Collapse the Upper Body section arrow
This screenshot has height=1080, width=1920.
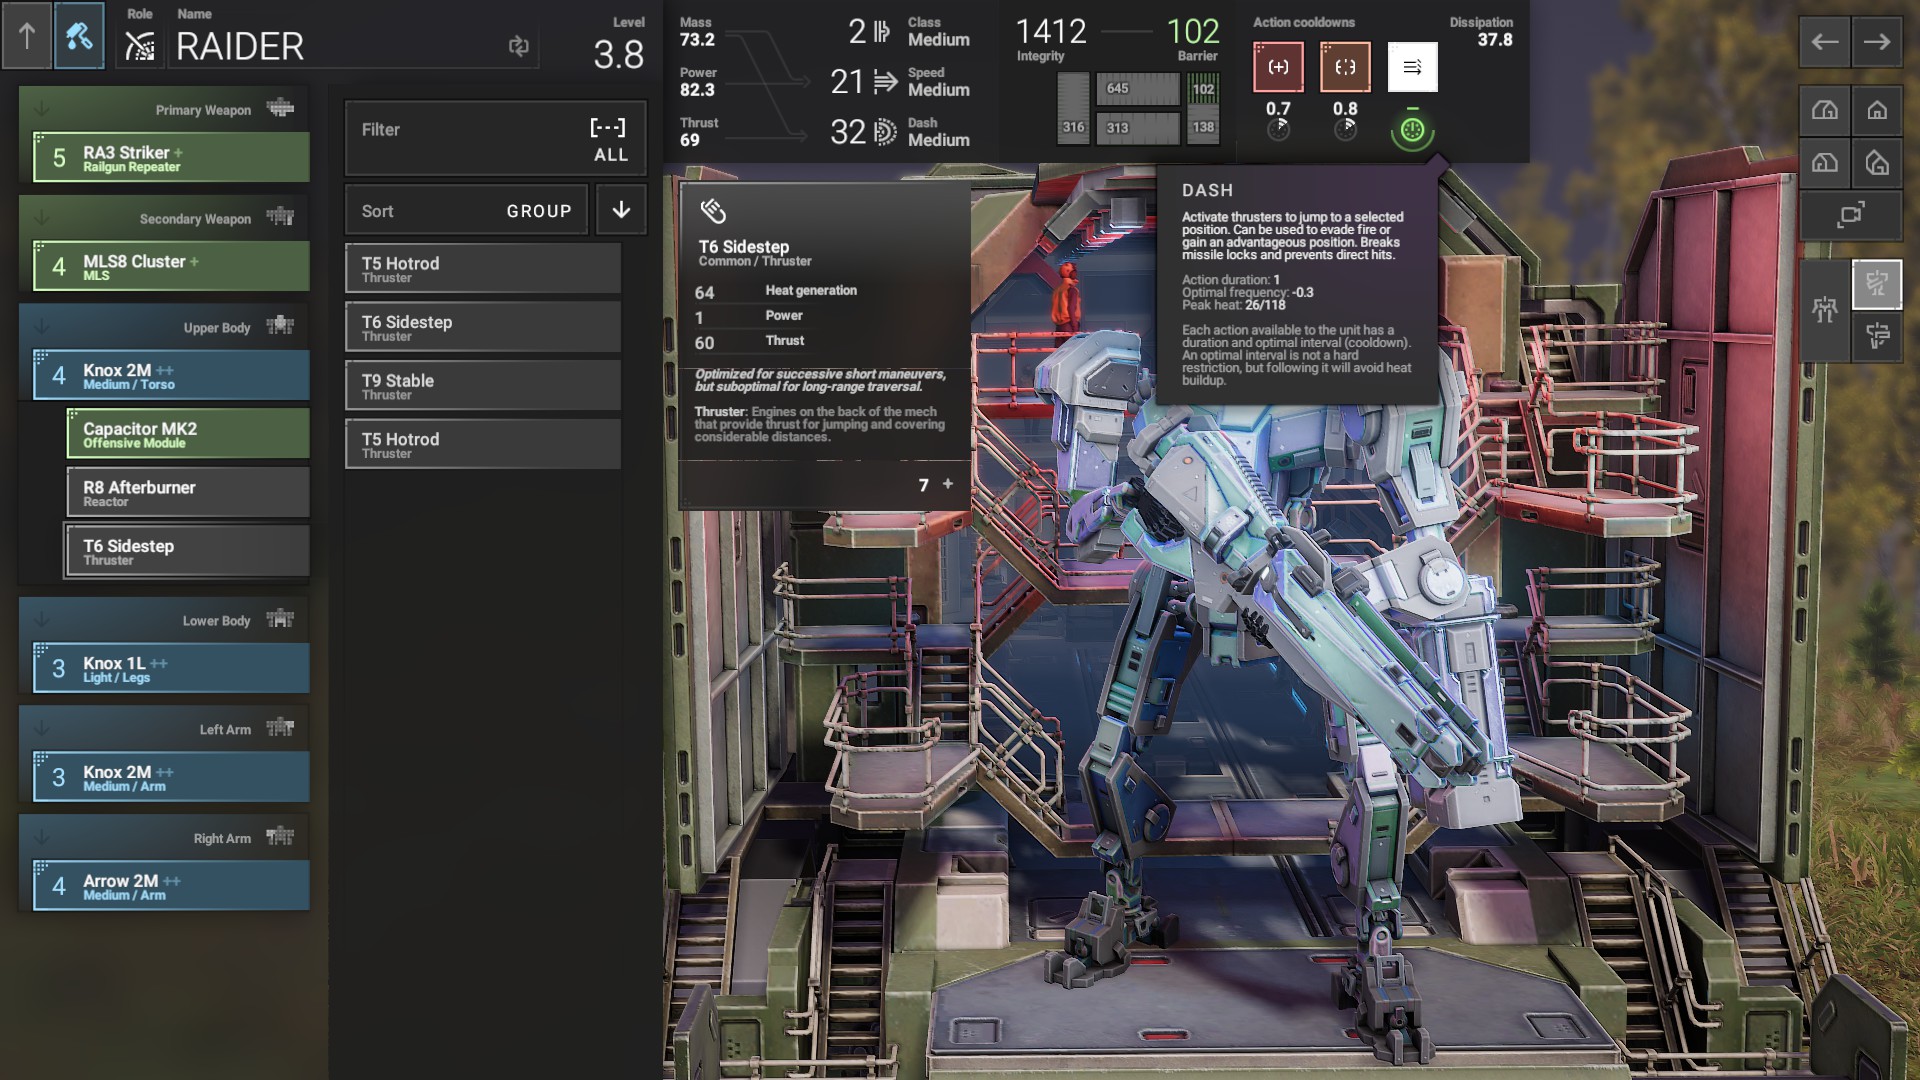(42, 327)
